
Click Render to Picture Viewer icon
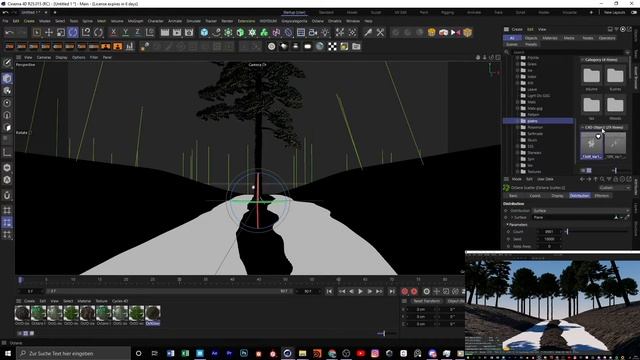point(177,32)
